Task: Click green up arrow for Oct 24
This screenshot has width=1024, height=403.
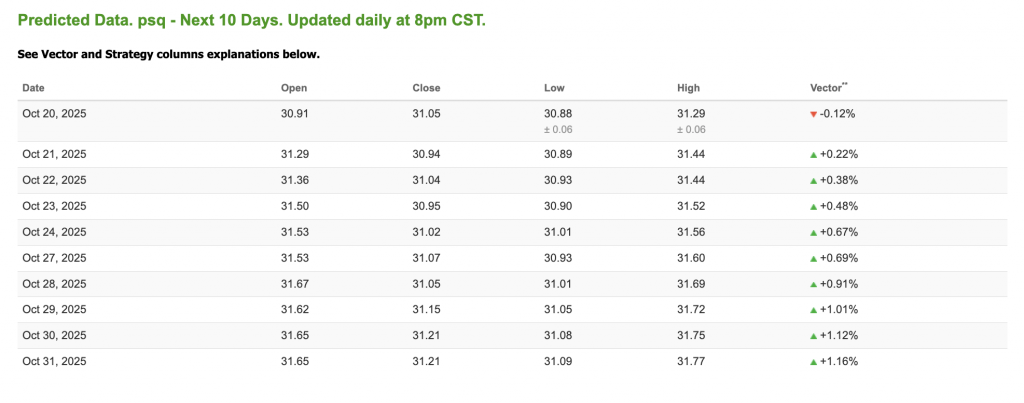Action: click(813, 232)
